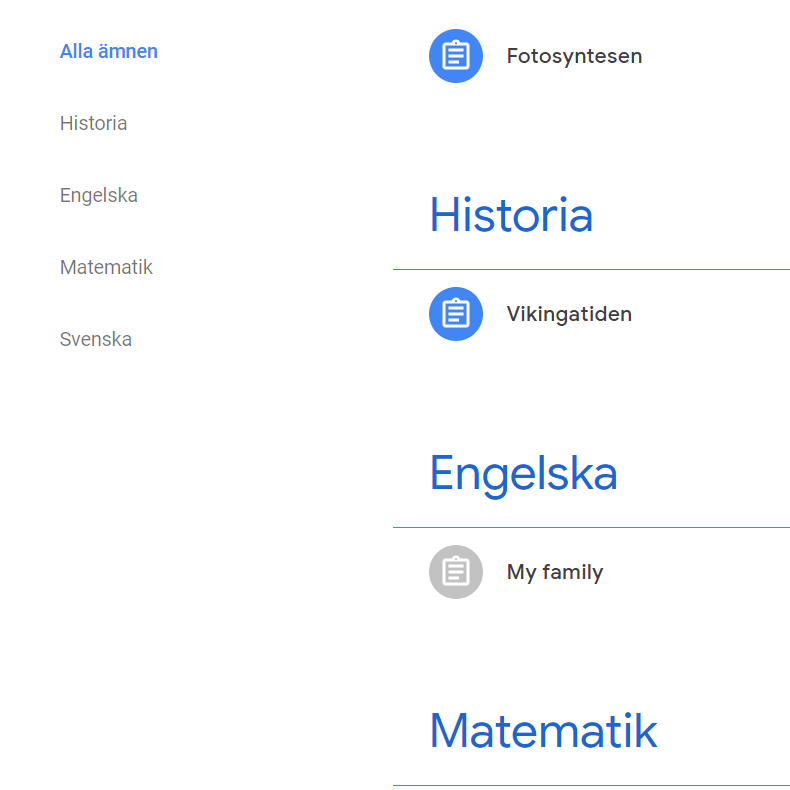This screenshot has height=790, width=790.
Task: Click the divider line below Engelska heading
Action: [591, 527]
